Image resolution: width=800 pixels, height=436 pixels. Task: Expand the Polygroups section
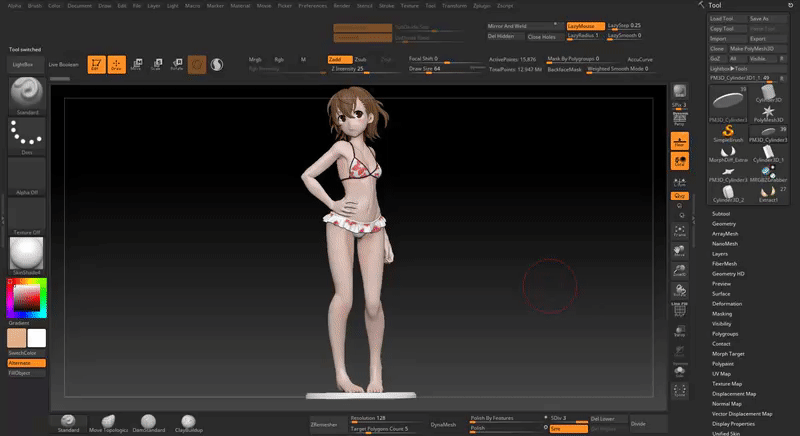725,334
